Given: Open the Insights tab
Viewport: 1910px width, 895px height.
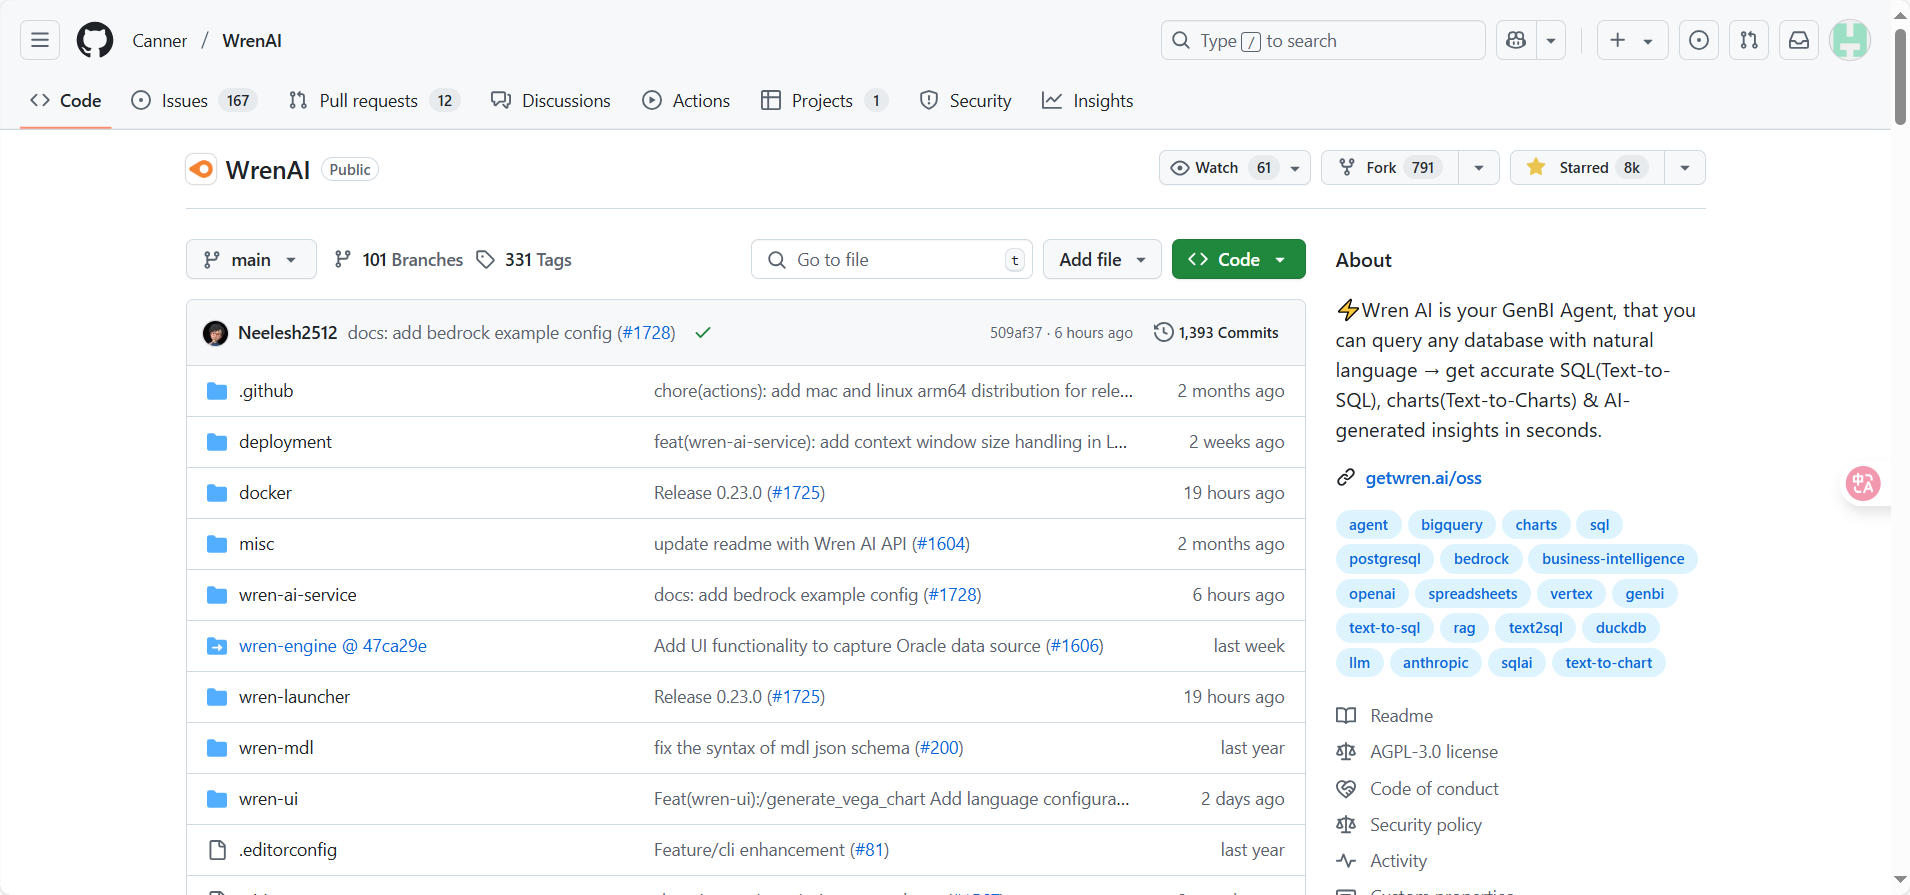Looking at the screenshot, I should click(1087, 100).
